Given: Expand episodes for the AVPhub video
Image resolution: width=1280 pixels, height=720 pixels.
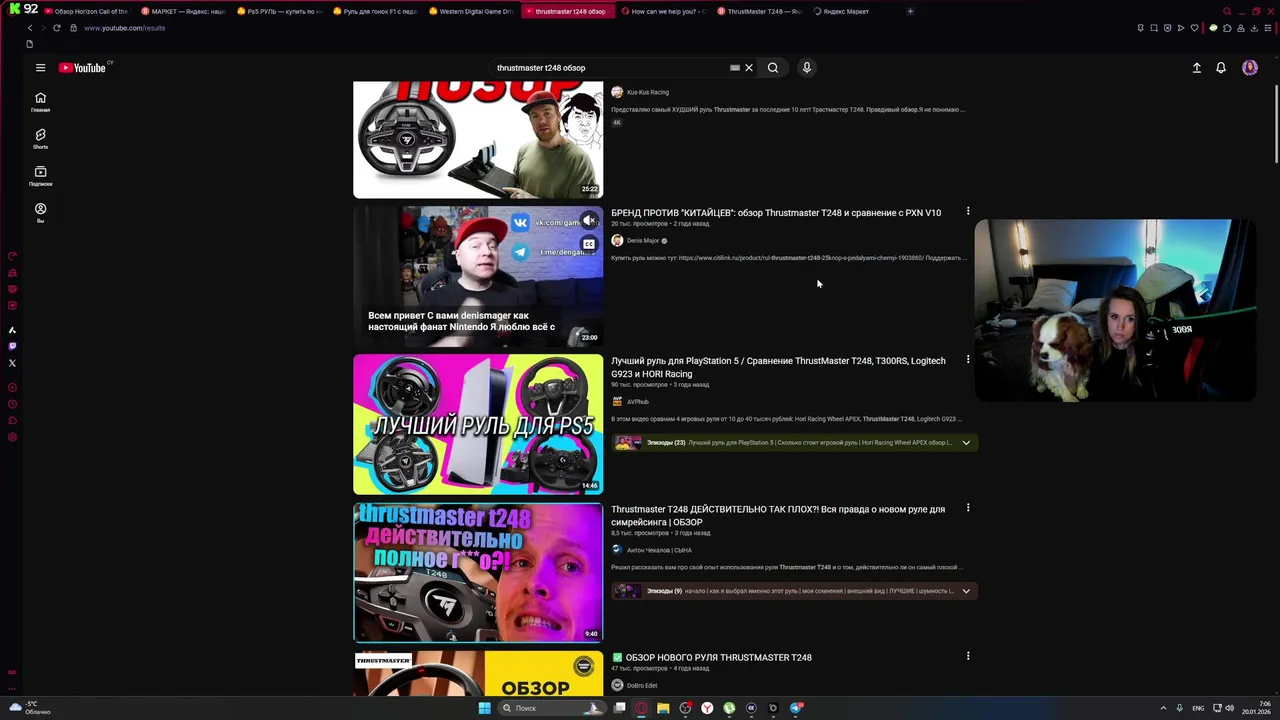Looking at the screenshot, I should (x=966, y=443).
